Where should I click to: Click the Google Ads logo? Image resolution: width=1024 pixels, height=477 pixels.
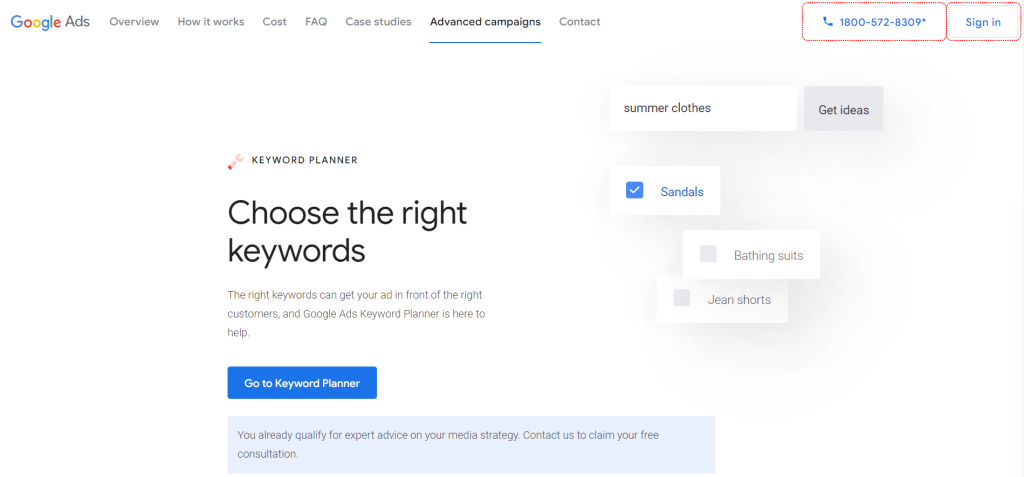click(50, 22)
